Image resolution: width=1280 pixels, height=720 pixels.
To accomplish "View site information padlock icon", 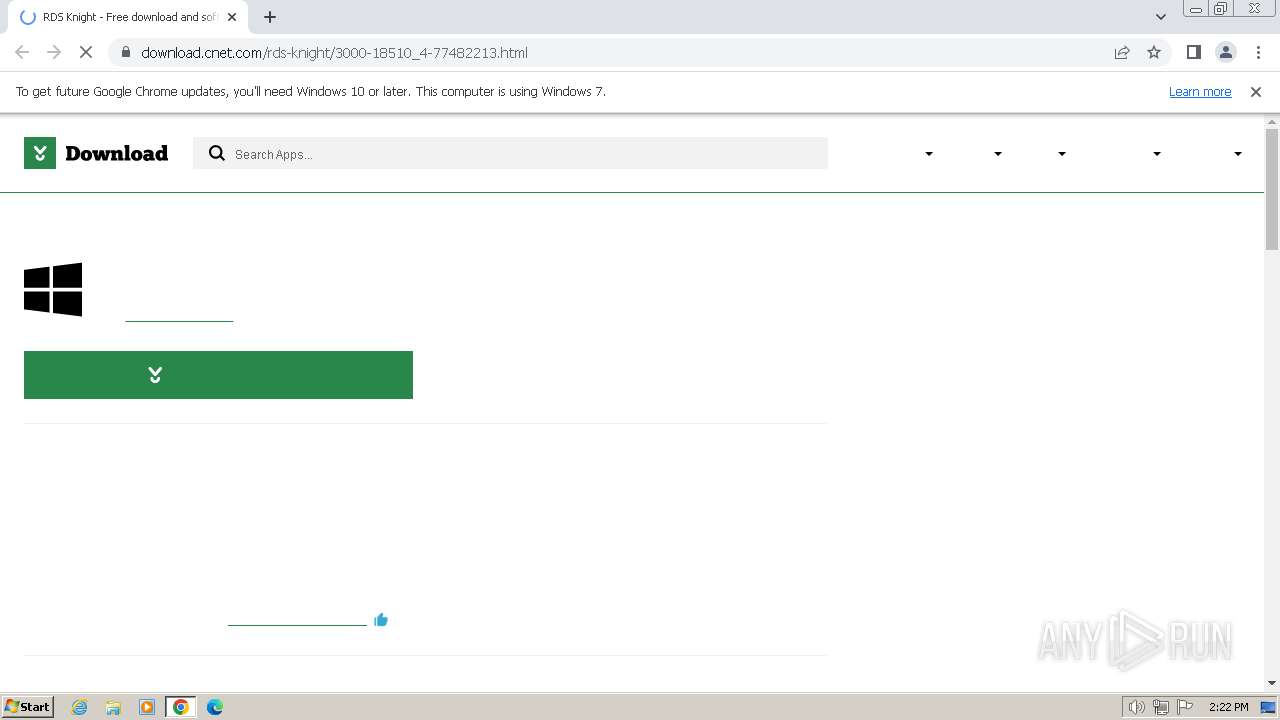I will pos(124,52).
